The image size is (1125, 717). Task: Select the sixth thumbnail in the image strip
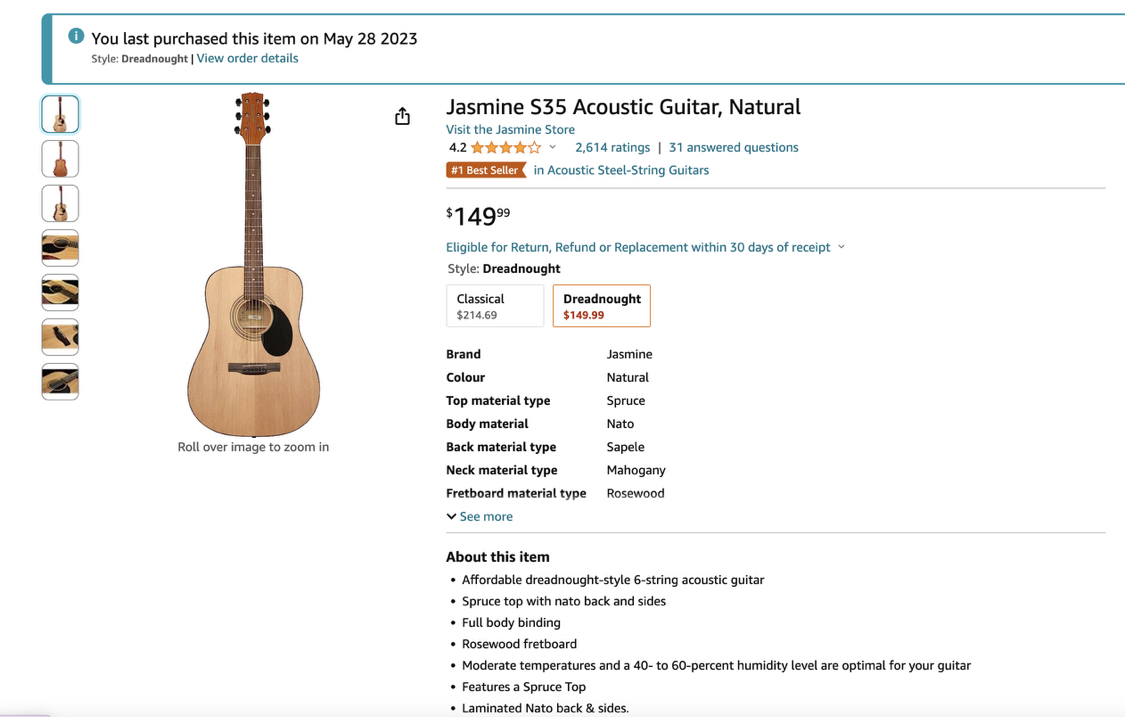[60, 337]
